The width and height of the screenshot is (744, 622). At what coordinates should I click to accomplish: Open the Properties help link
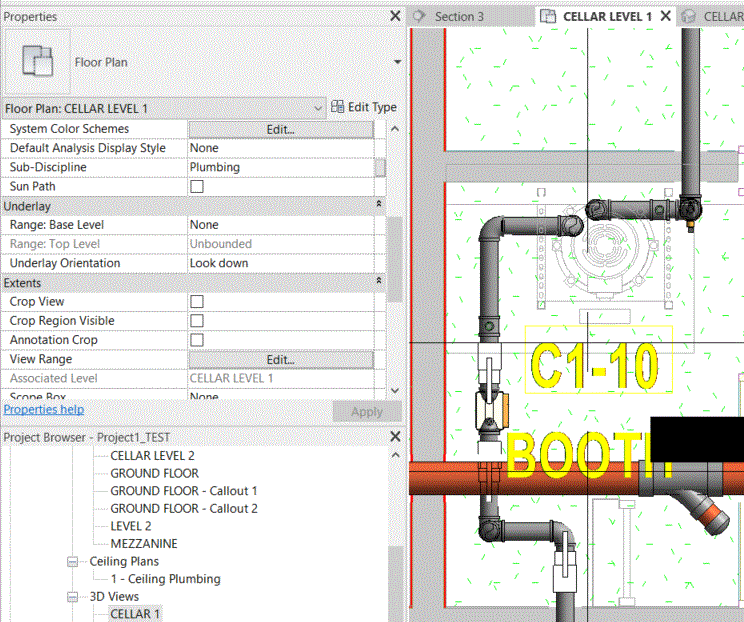point(44,410)
